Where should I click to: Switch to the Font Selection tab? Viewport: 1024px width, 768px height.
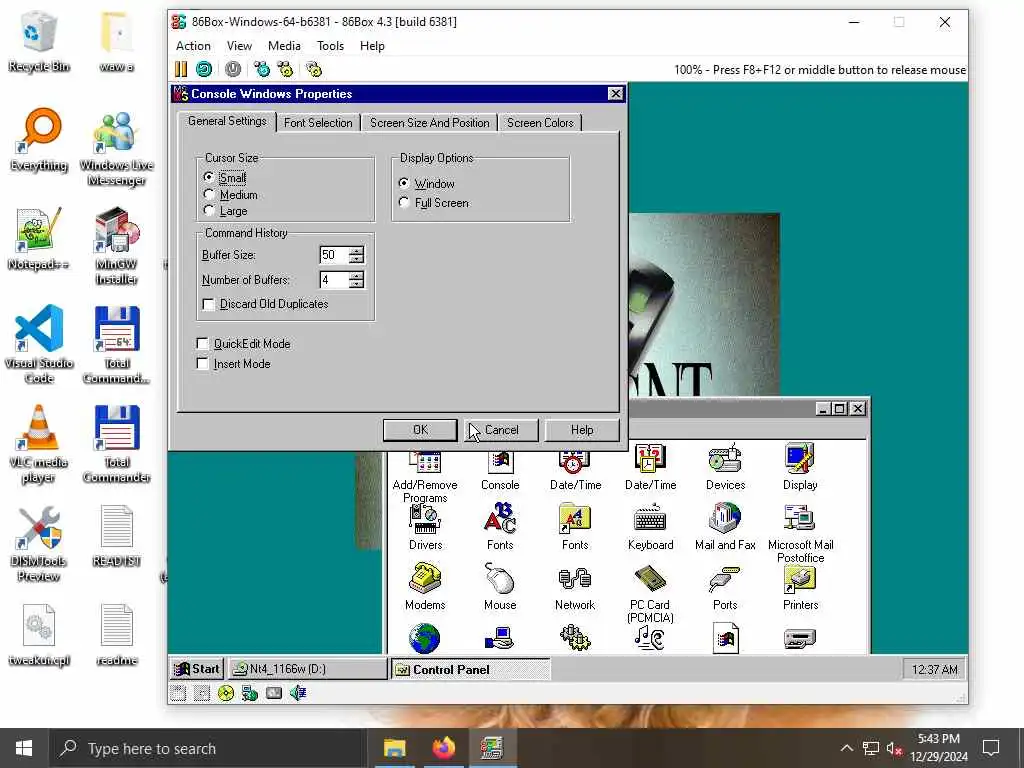coord(318,123)
